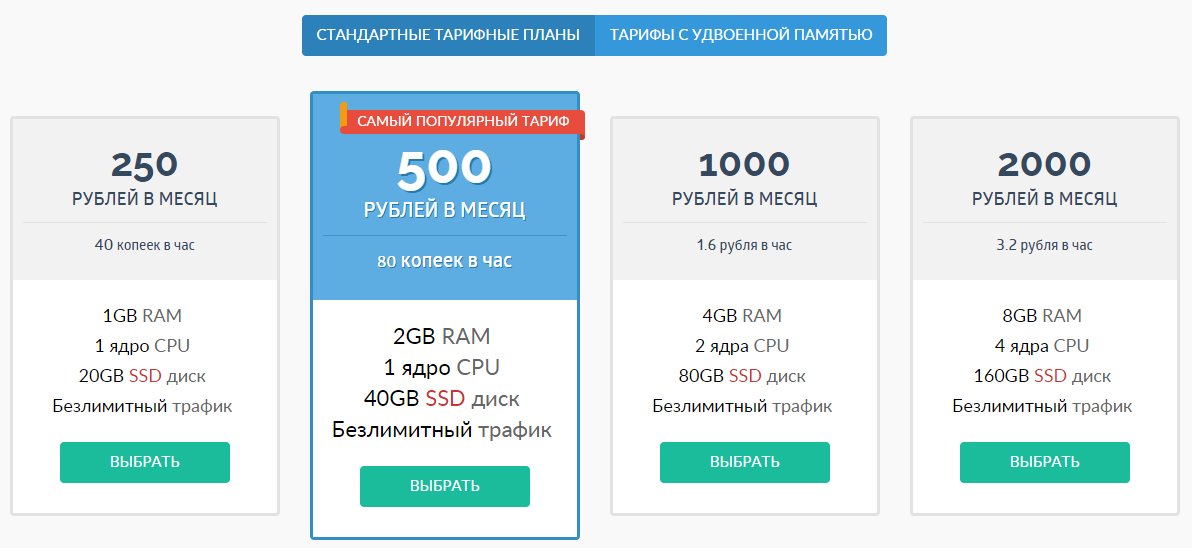Click 1.6 рубля в час label
Image resolution: width=1192 pixels, height=548 pixels.
(x=744, y=245)
